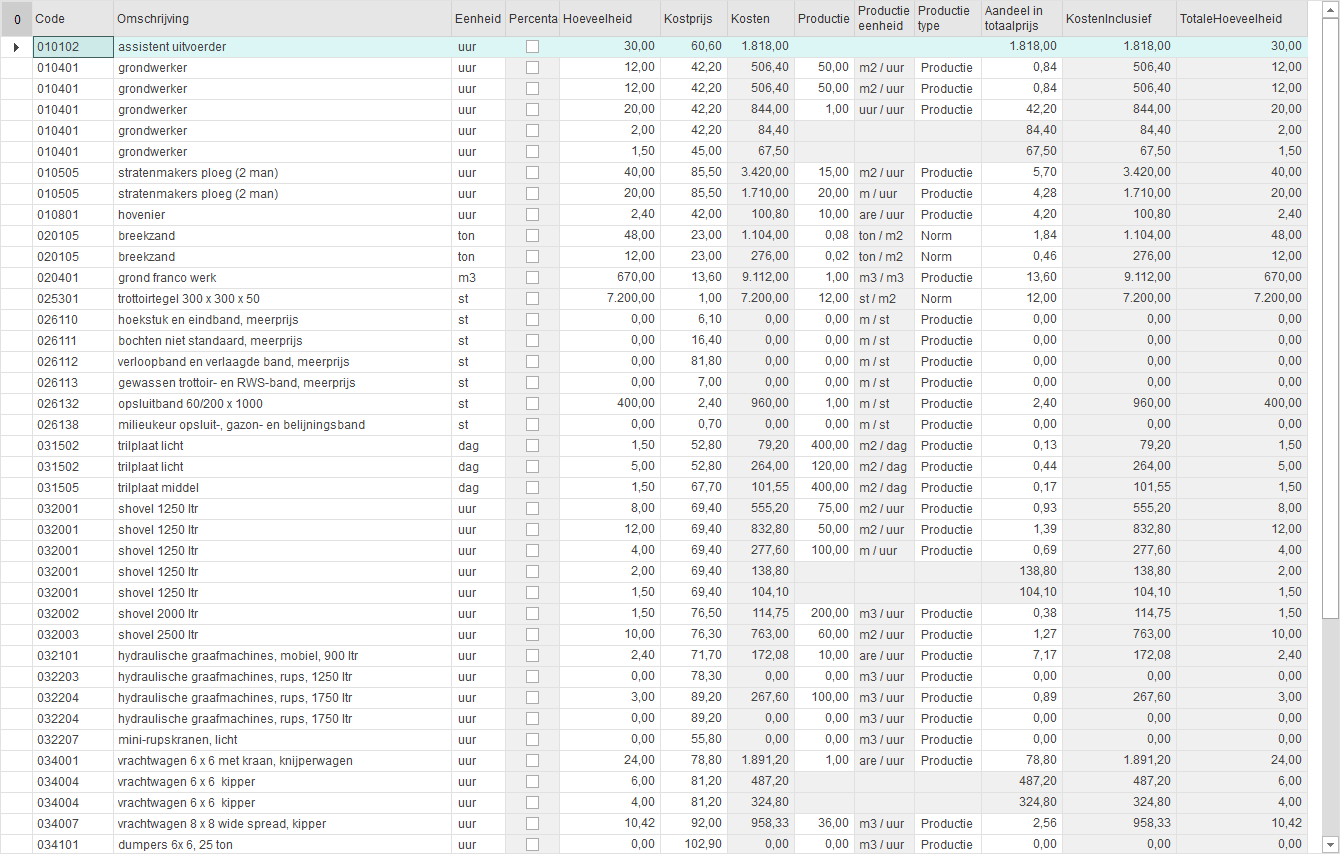
Task: Select 'shovel 2500 ltr' description
Action: click(282, 635)
